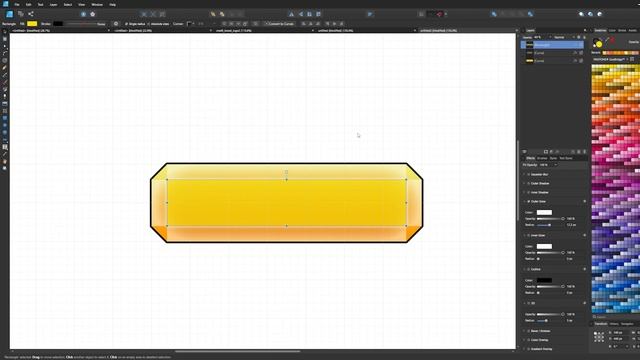Open the layer blend mode dropdown

(x=563, y=37)
